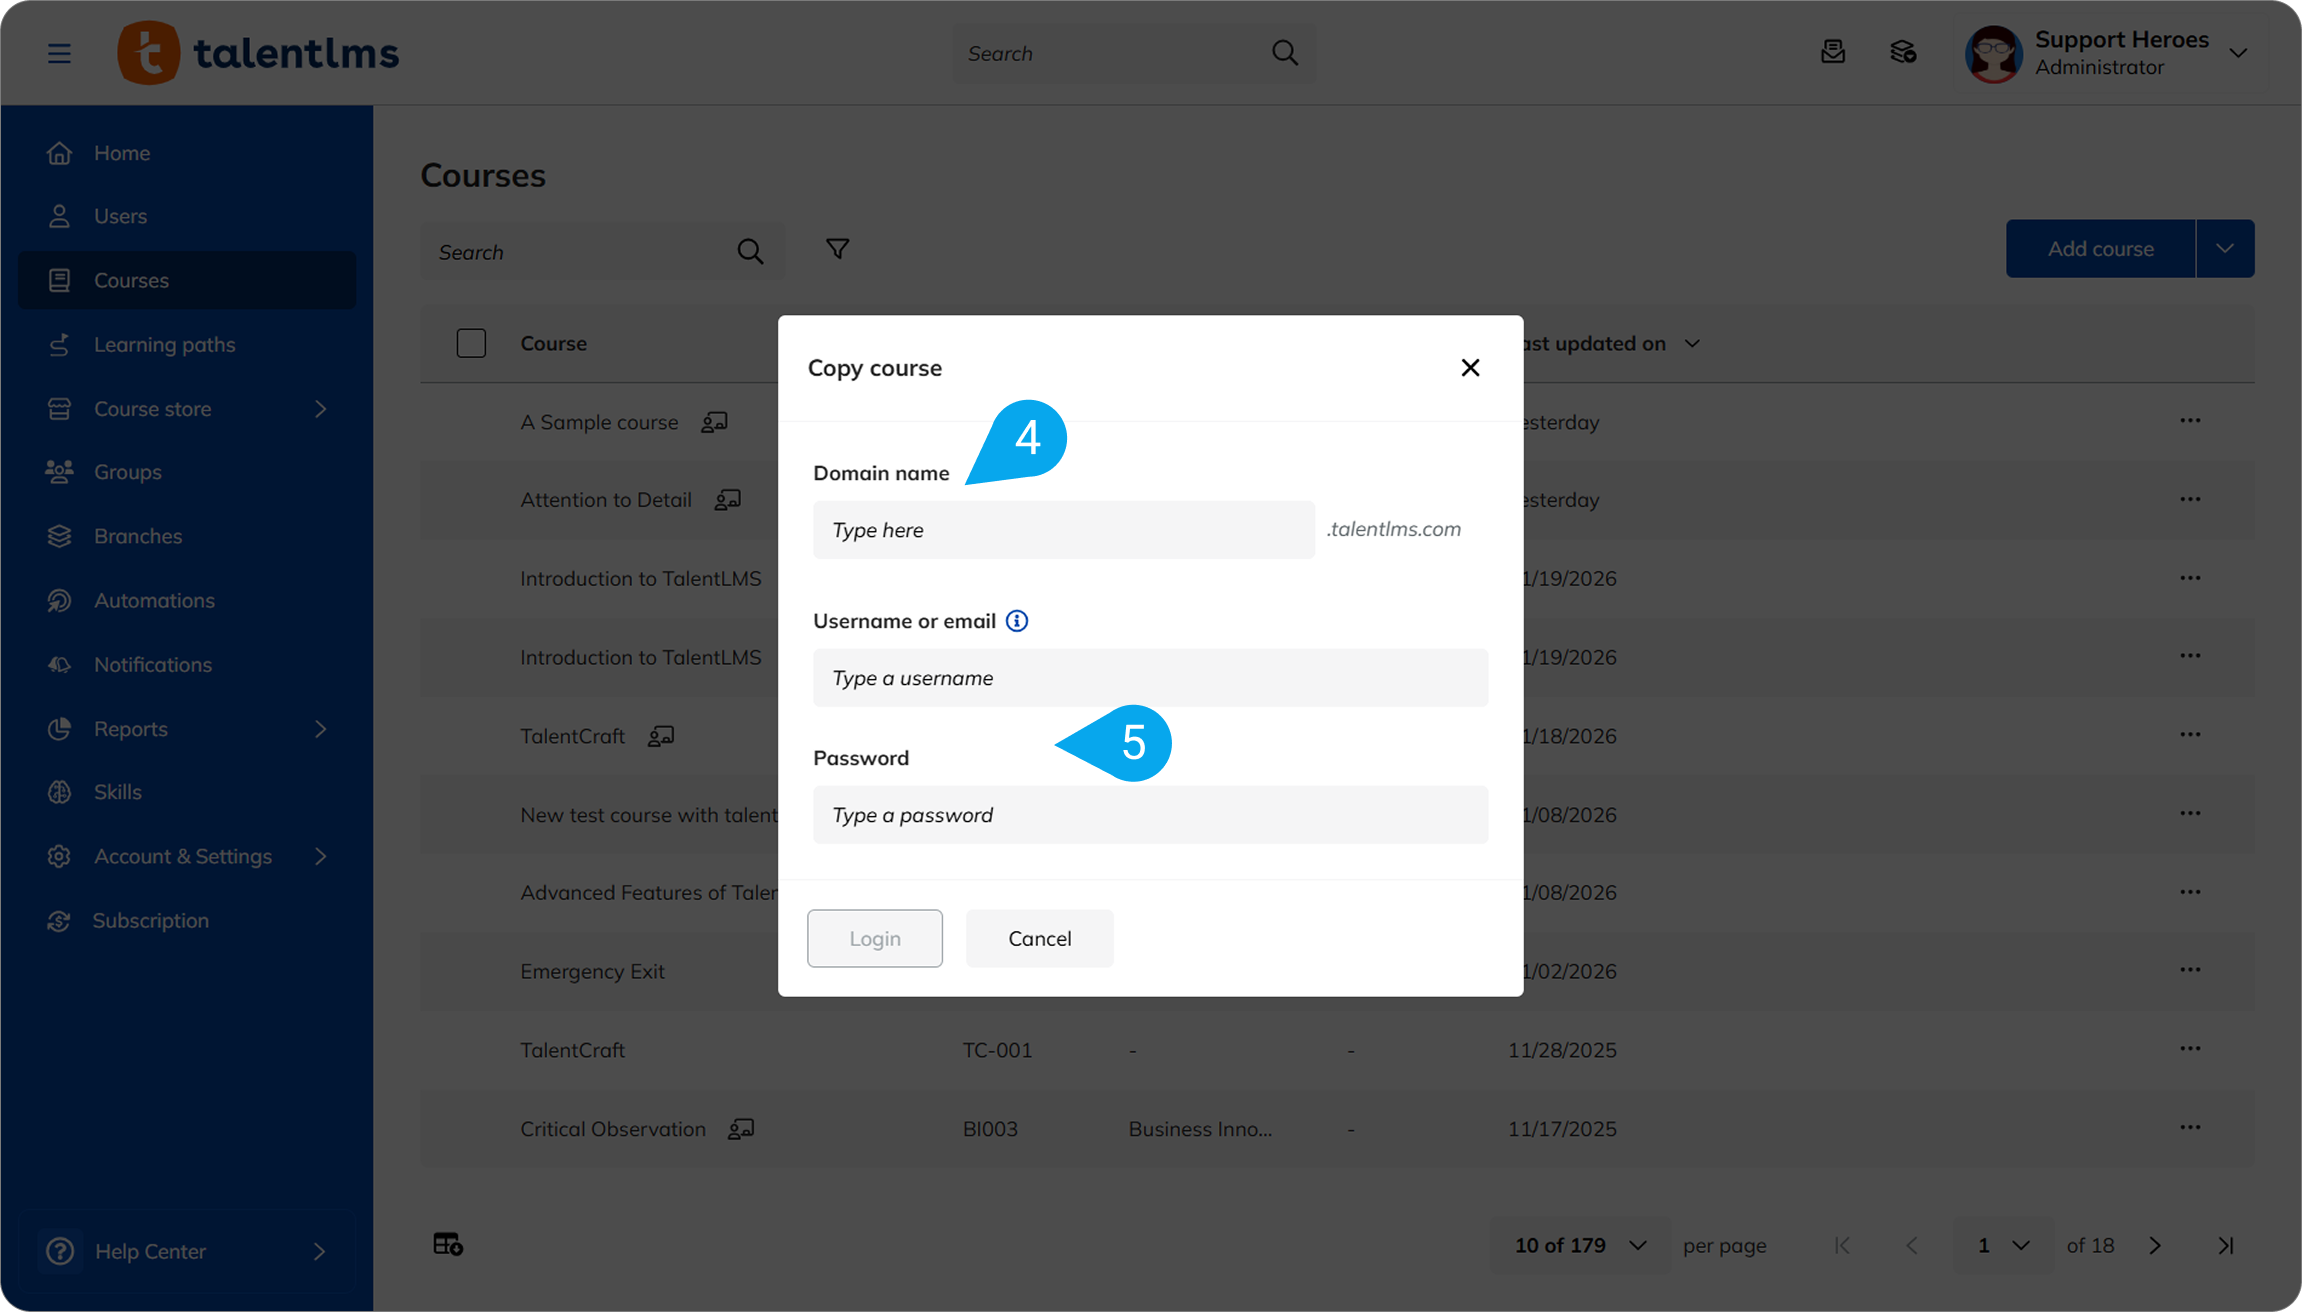
Task: Click the courses search magnifier icon
Action: [x=750, y=252]
